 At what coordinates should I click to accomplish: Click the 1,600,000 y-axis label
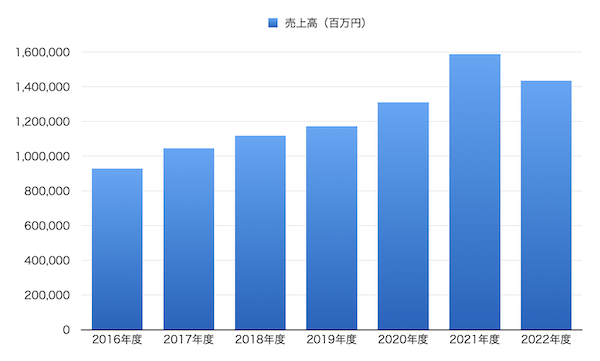(42, 52)
